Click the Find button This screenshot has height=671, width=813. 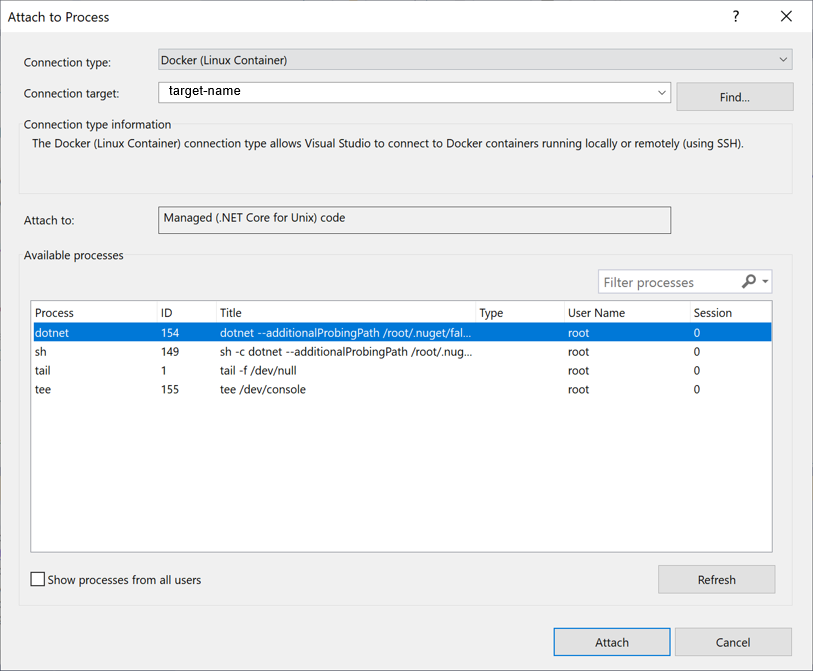(x=734, y=96)
